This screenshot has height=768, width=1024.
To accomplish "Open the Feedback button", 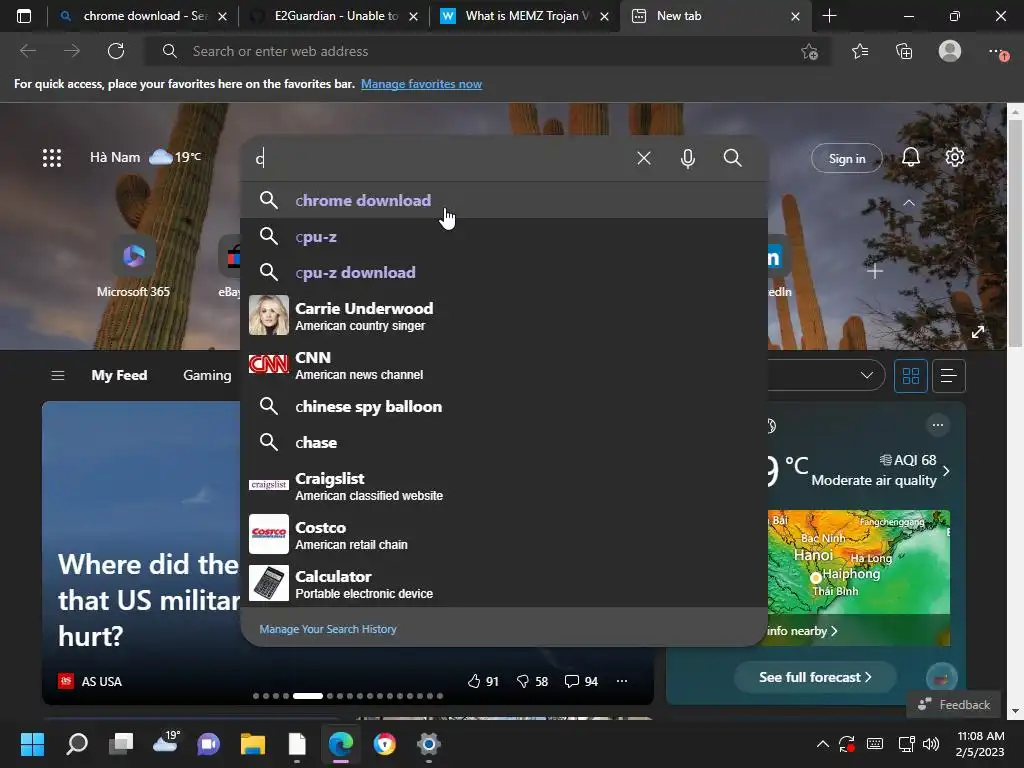I will click(953, 705).
